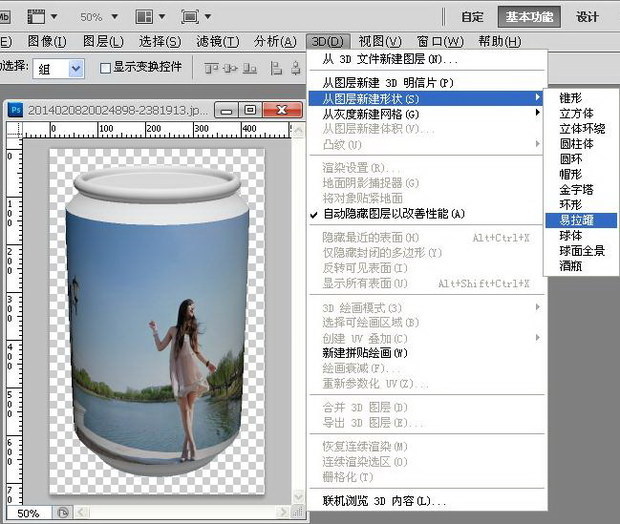Viewport: 620px width, 524px height.
Task: Launch Mini Bridge via Mb icon
Action: (x=5, y=17)
